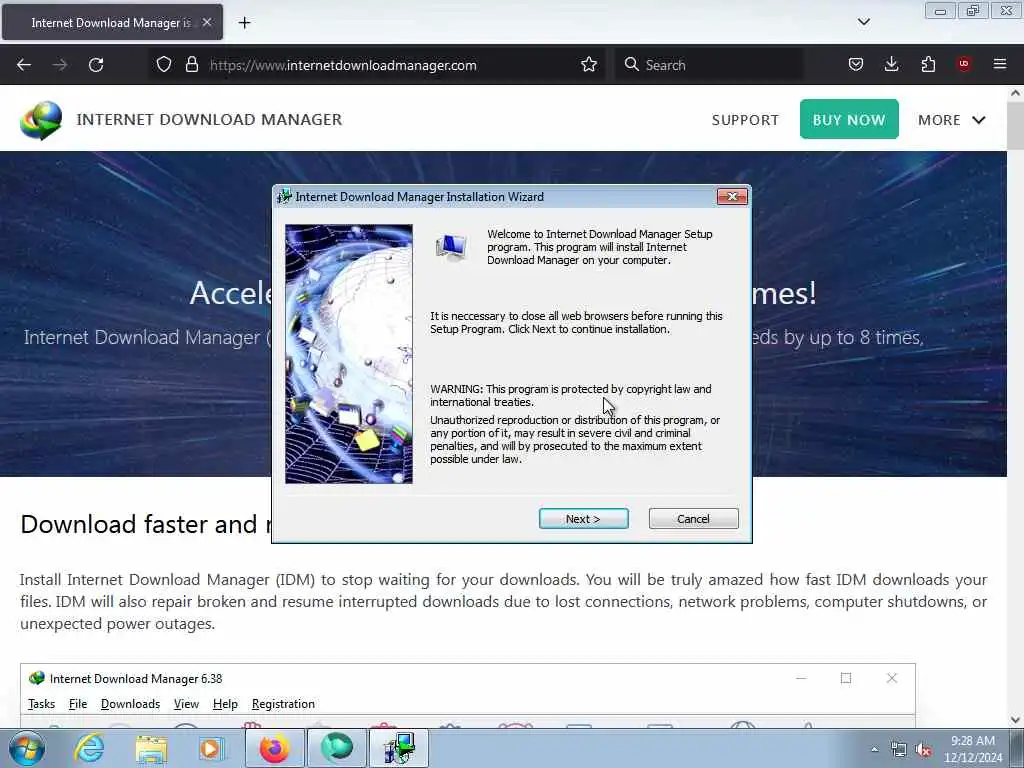Click the wizard globe artwork image
The width and height of the screenshot is (1024, 768).
(349, 354)
